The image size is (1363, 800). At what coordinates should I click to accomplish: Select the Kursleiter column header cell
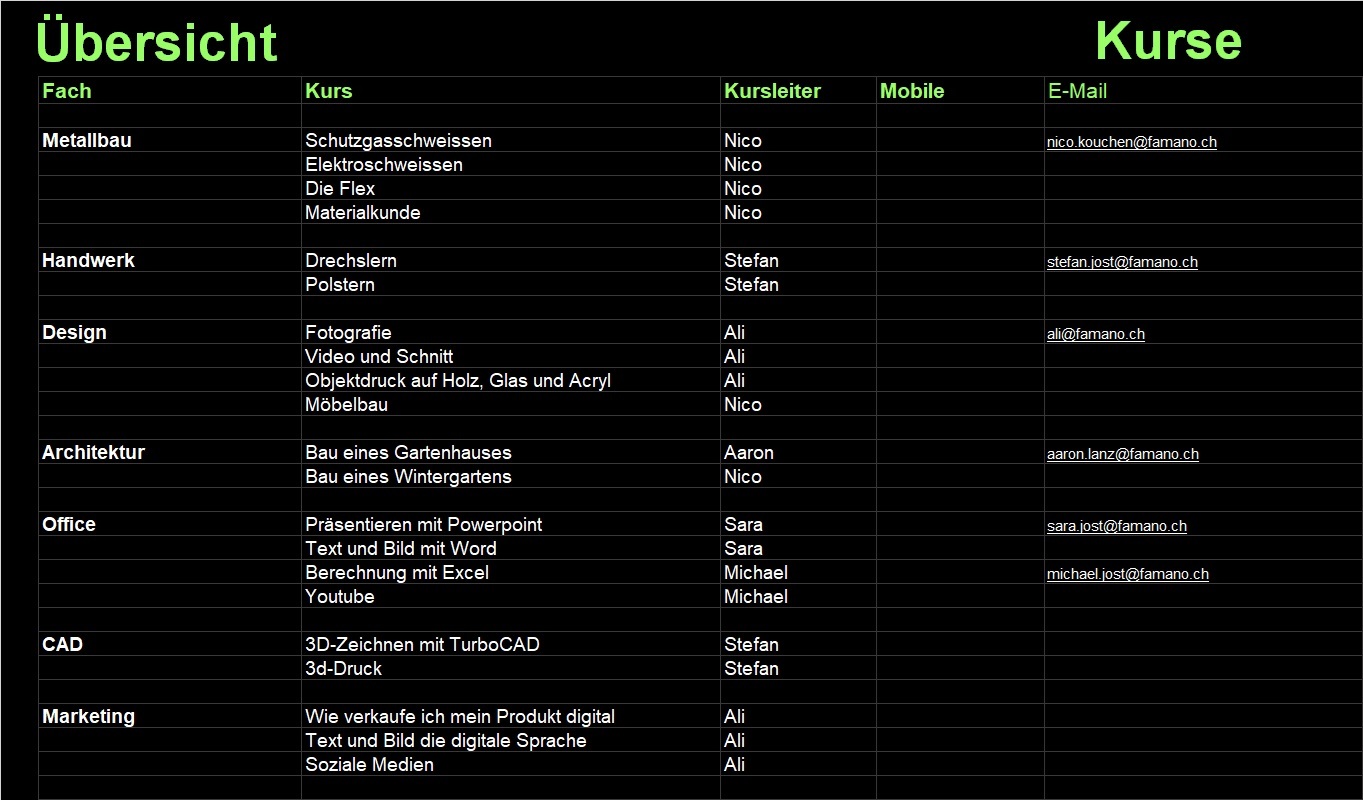772,91
